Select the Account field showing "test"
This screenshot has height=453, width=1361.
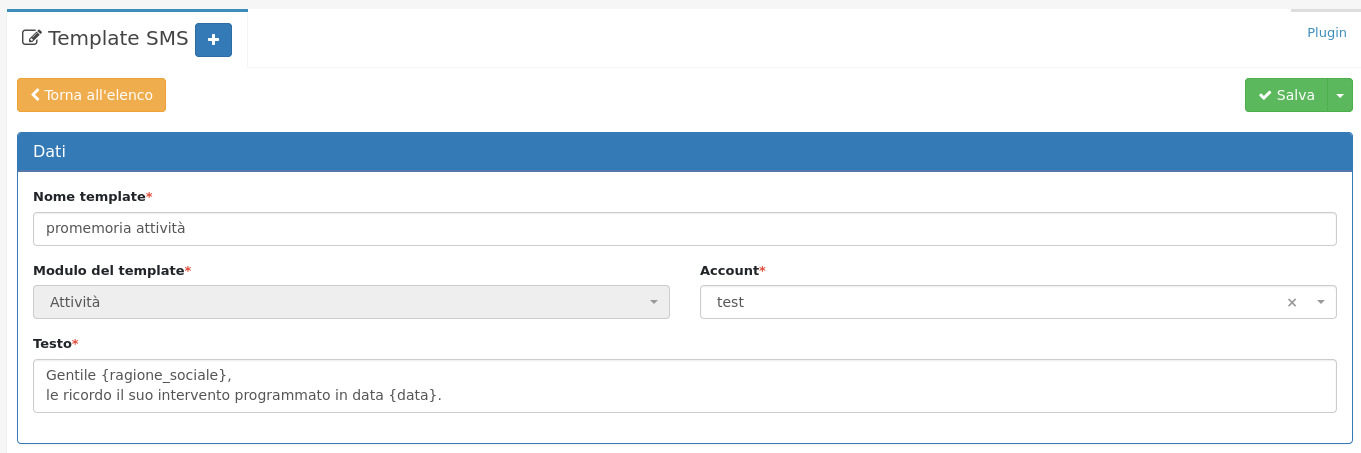click(990, 302)
